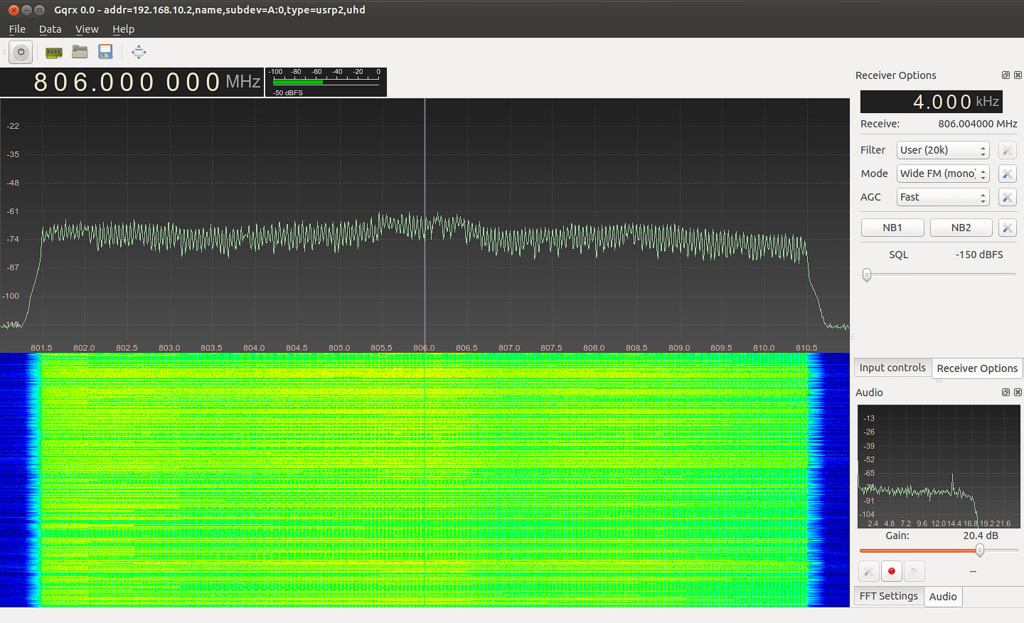Select the full-screen pan icon in toolbar
Viewport: 1024px width, 623px height.
tap(138, 52)
